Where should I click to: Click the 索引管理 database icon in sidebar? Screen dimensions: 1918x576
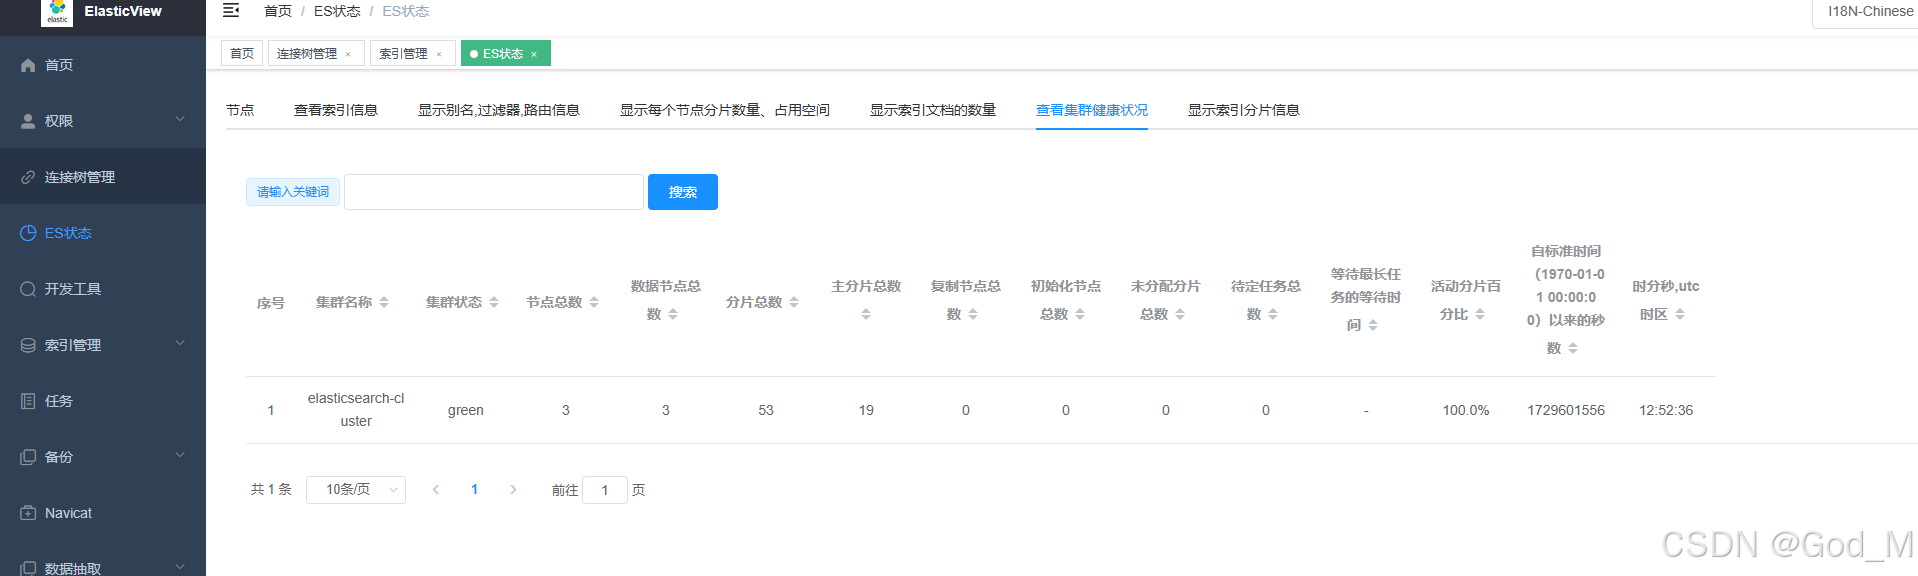pyautogui.click(x=28, y=345)
